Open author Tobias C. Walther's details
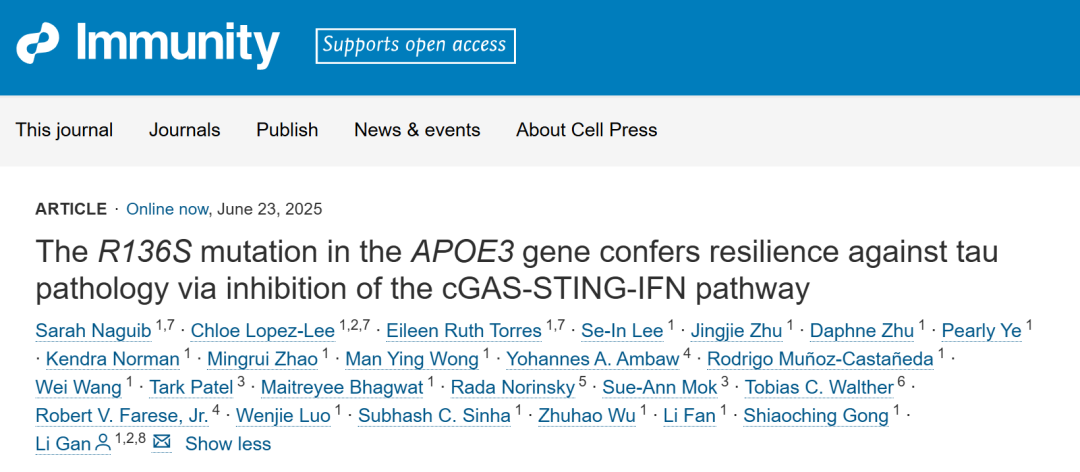Screen dimensions: 1080x472 pyautogui.click(x=819, y=387)
